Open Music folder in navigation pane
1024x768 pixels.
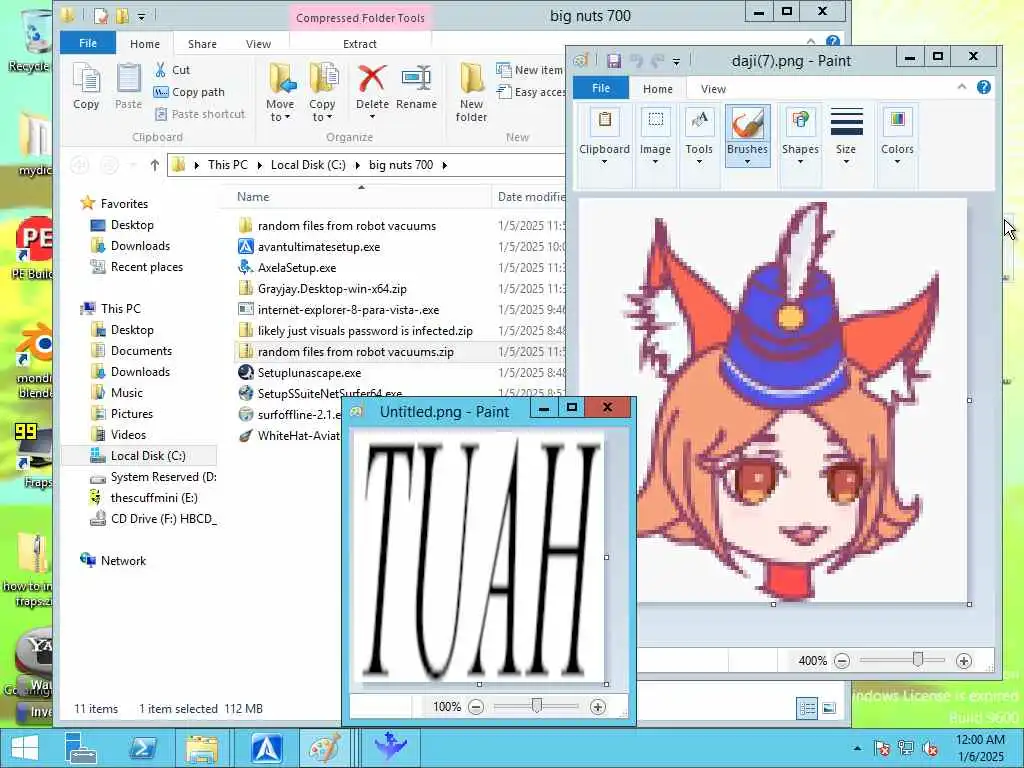[x=127, y=392]
